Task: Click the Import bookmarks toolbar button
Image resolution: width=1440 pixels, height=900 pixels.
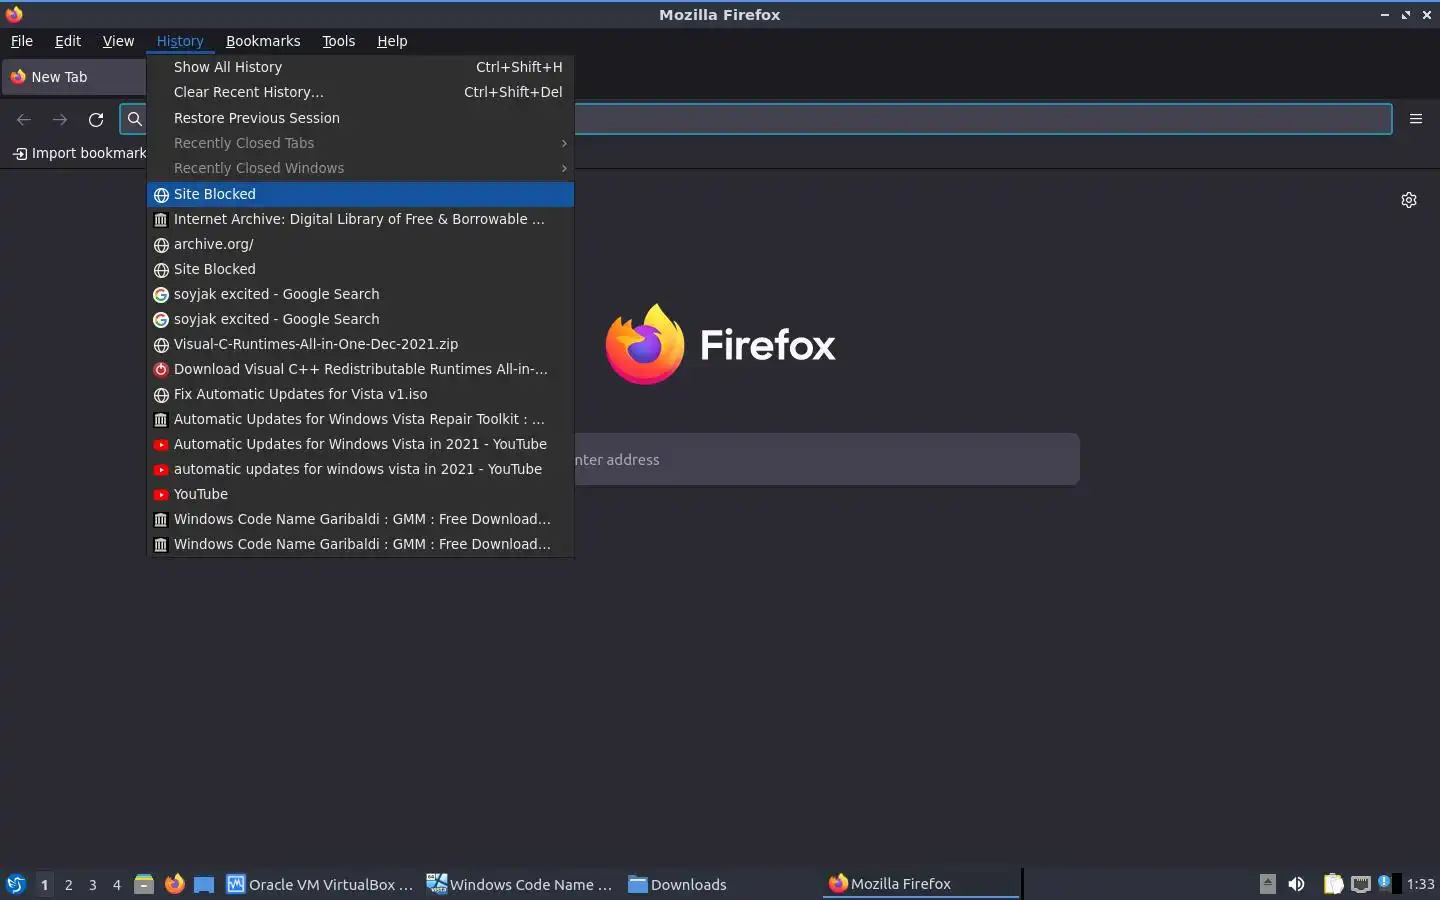Action: (x=79, y=153)
